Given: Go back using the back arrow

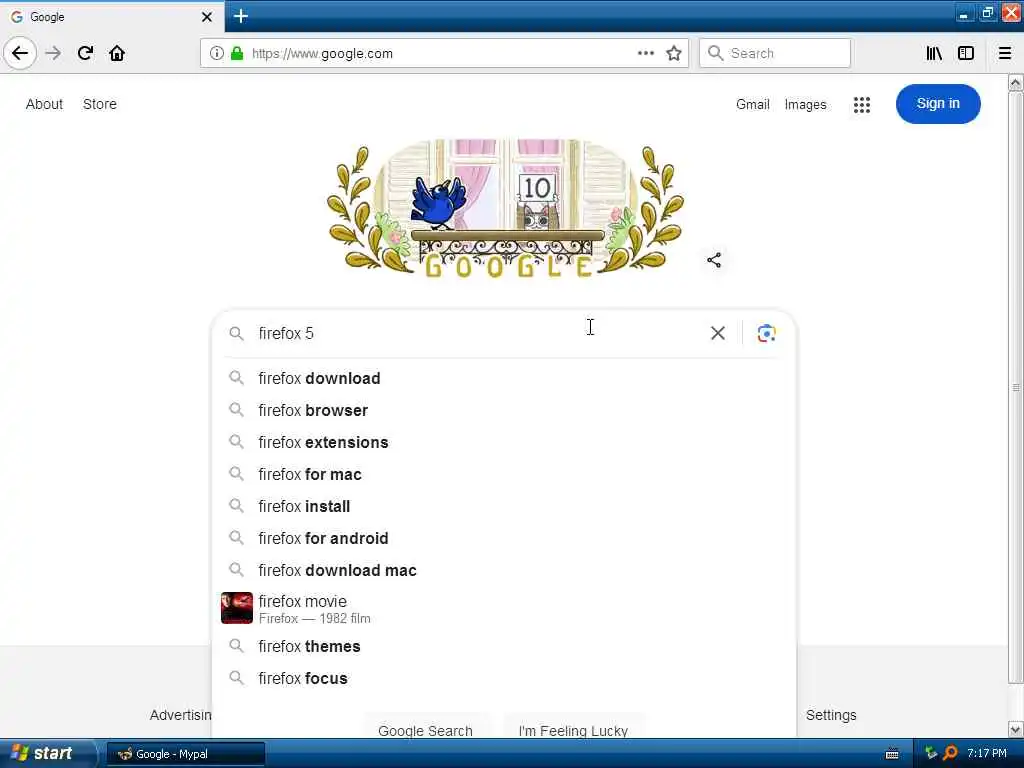Looking at the screenshot, I should (20, 53).
